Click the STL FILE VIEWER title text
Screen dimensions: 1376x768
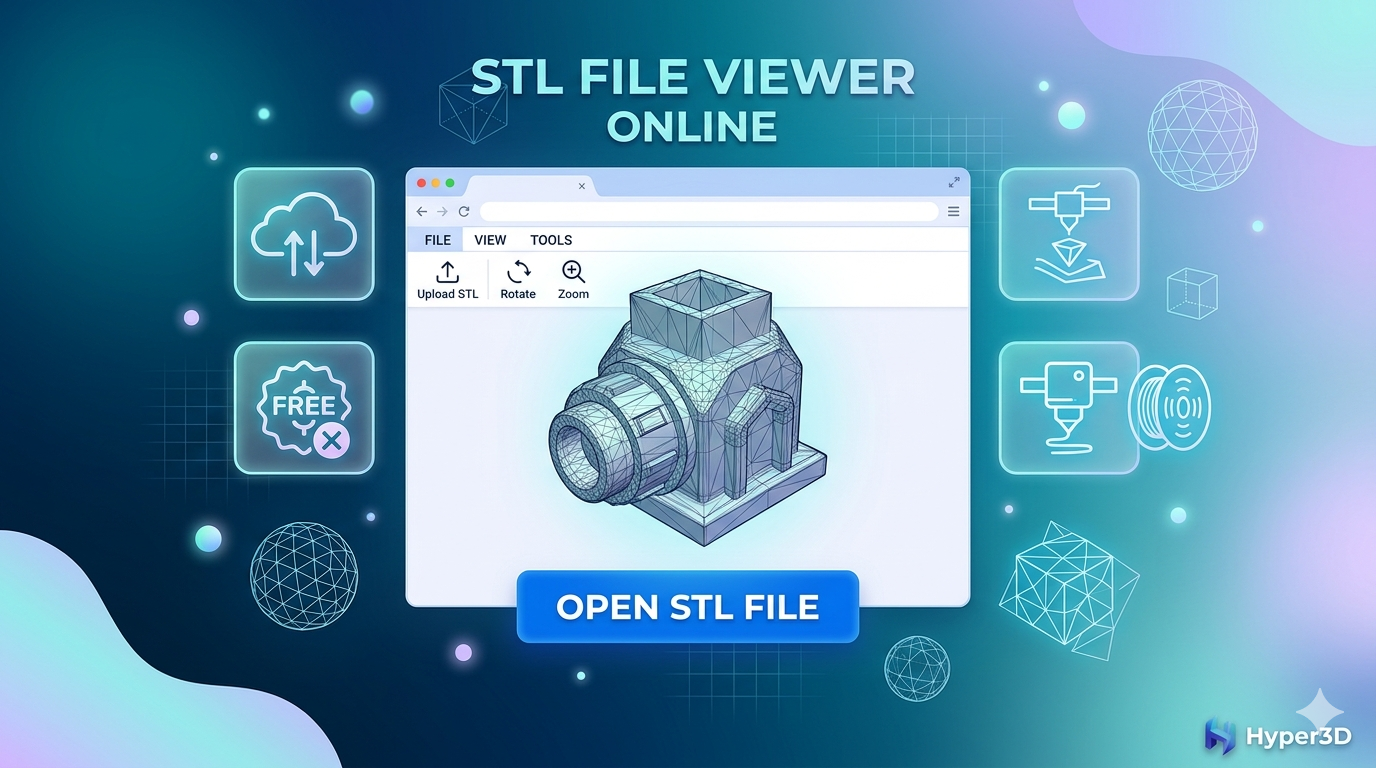pos(692,78)
